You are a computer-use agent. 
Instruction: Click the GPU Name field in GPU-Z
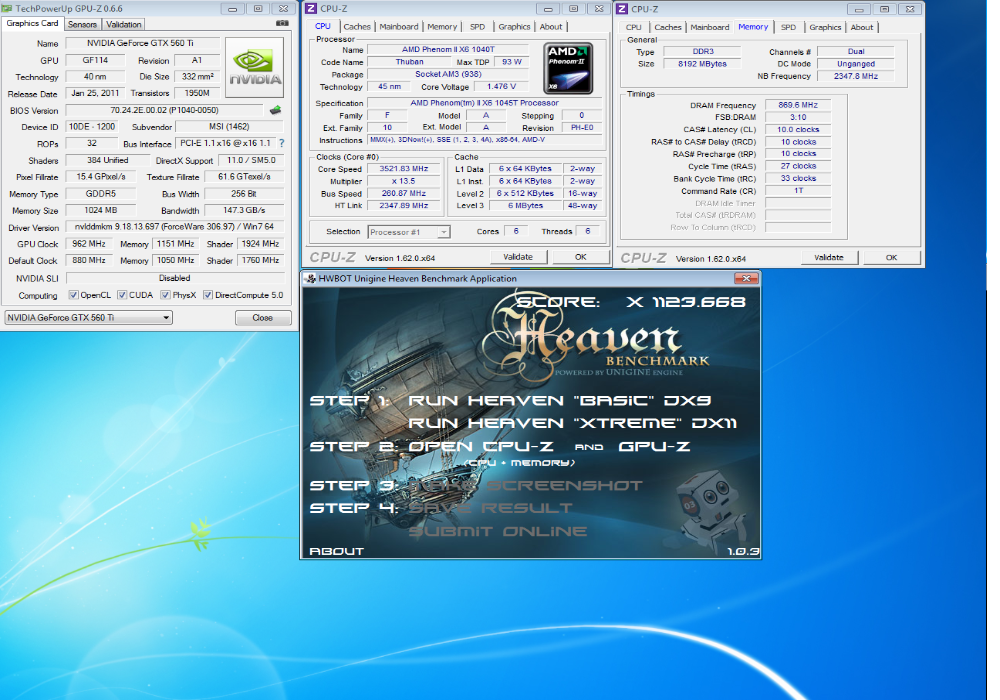143,43
